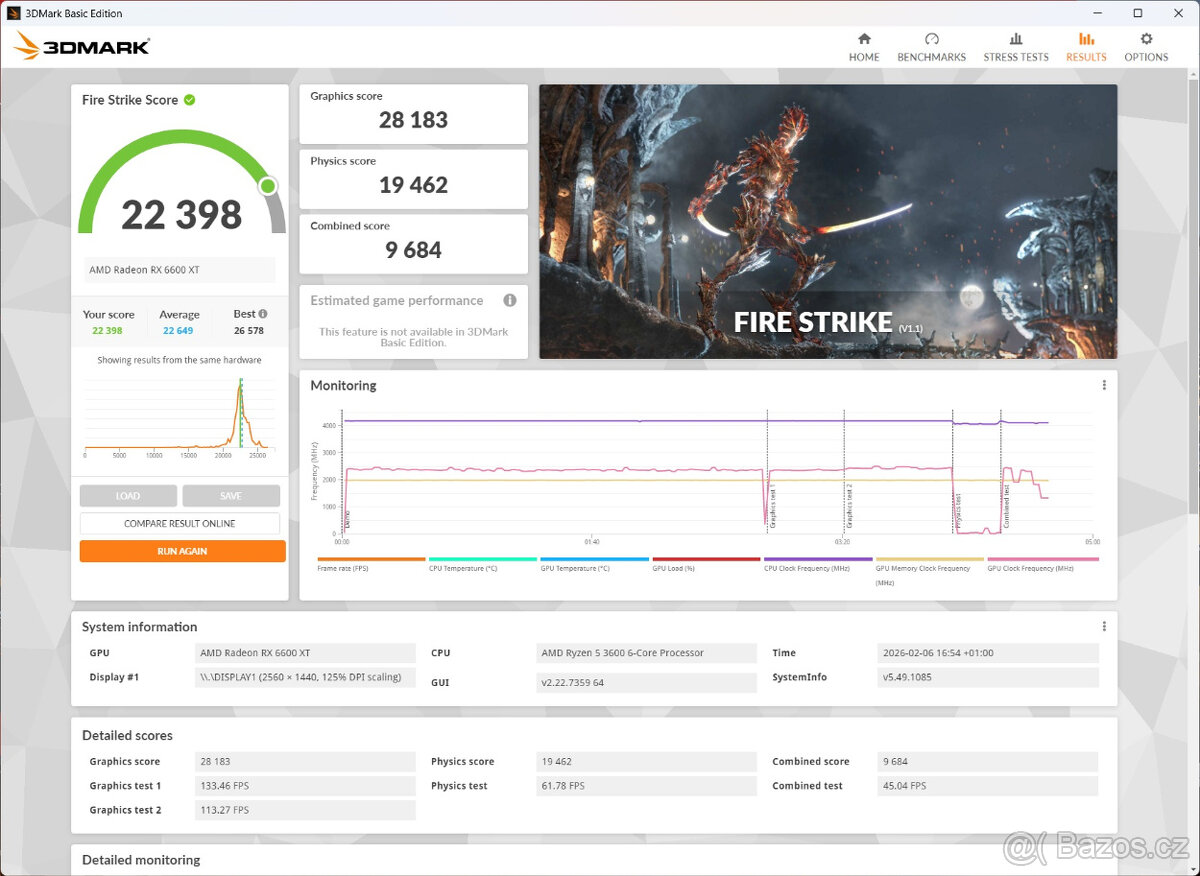Viewport: 1200px width, 876px height.
Task: Open the System information three-dot menu
Action: pos(1104,625)
